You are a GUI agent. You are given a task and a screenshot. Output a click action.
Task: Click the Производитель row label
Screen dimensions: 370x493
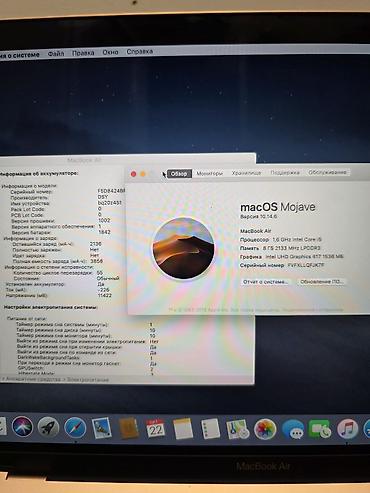pyautogui.click(x=30, y=197)
